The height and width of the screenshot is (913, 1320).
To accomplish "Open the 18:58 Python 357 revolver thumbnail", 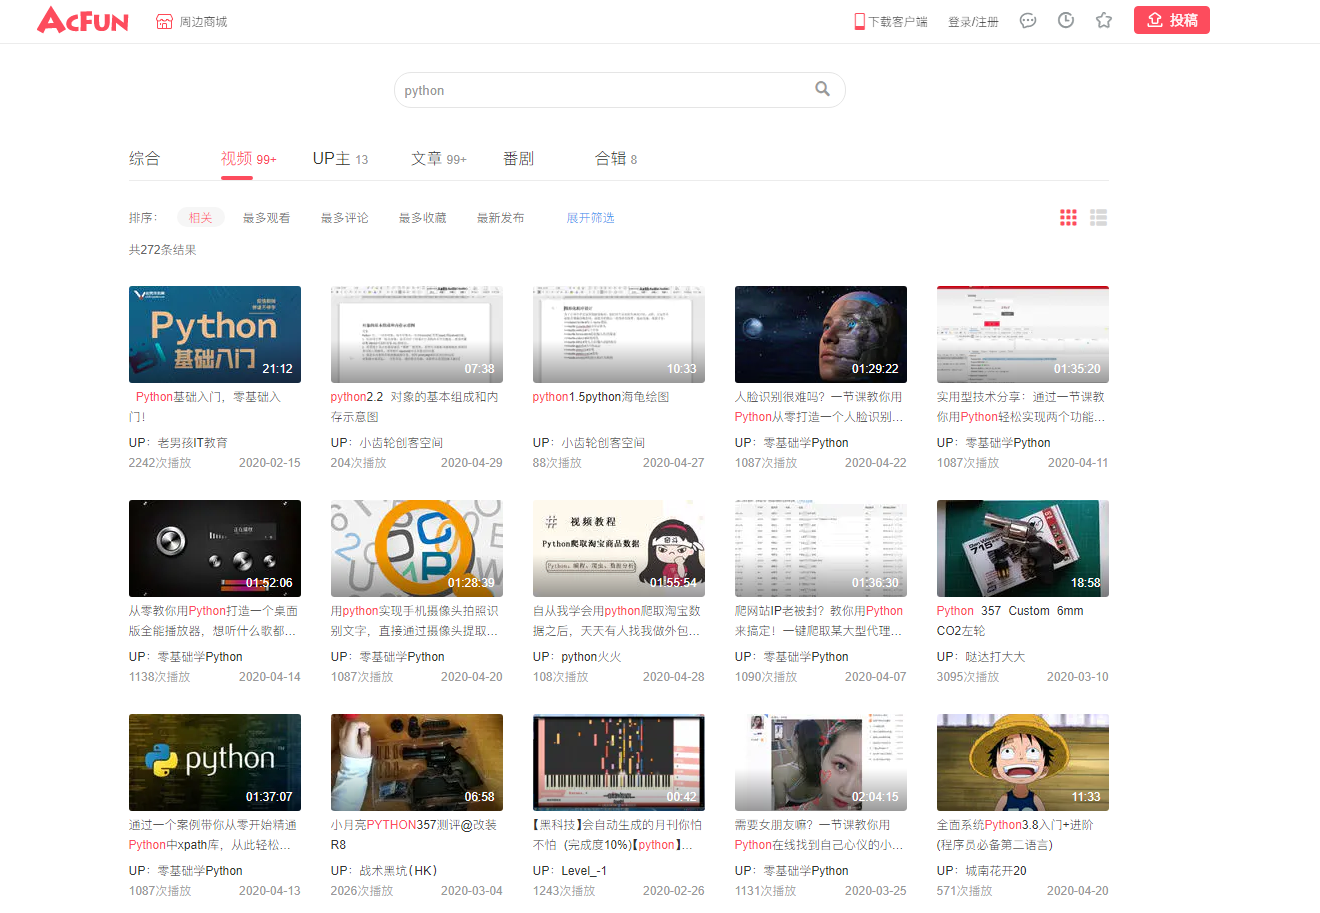I will pos(1023,548).
